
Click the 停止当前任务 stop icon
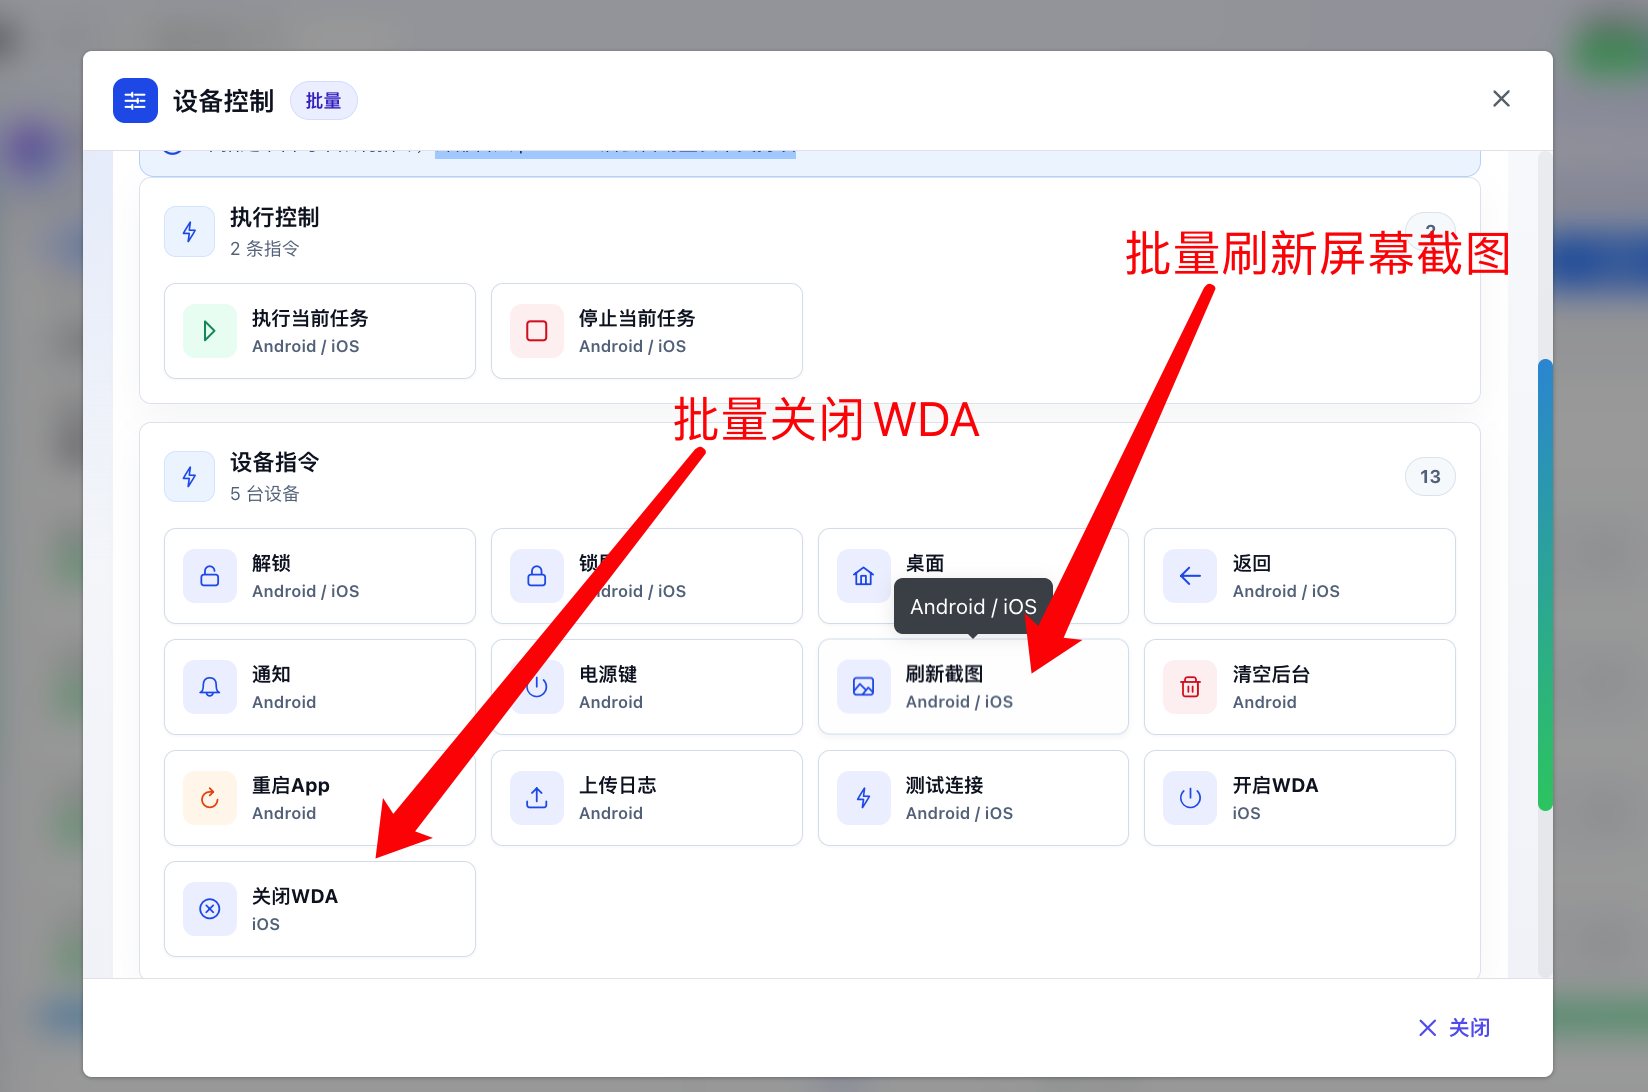coord(537,331)
